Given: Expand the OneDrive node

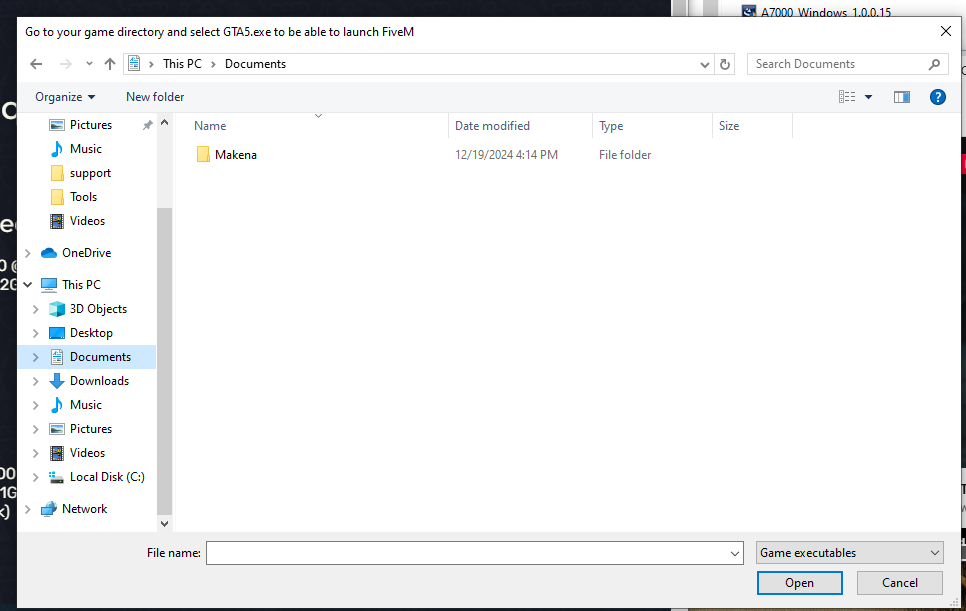Looking at the screenshot, I should 28,253.
